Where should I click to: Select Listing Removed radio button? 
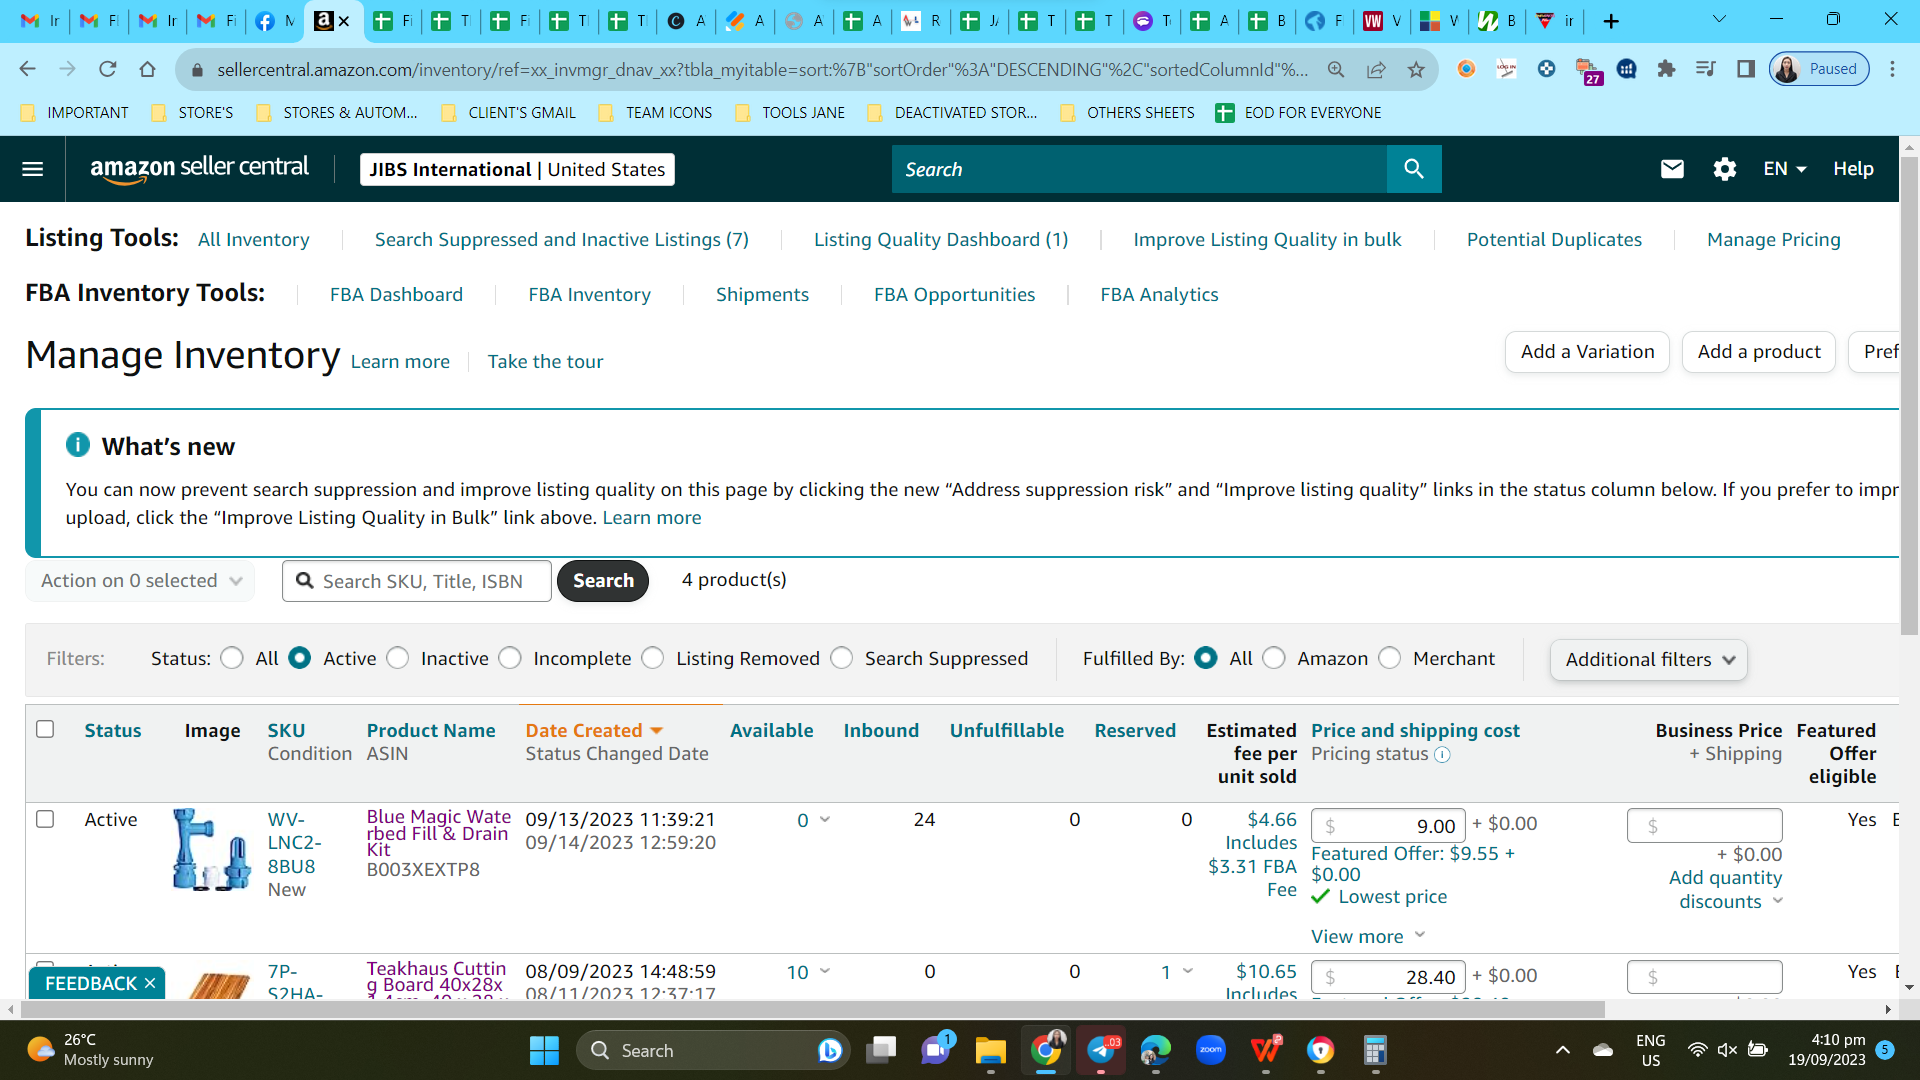point(653,658)
